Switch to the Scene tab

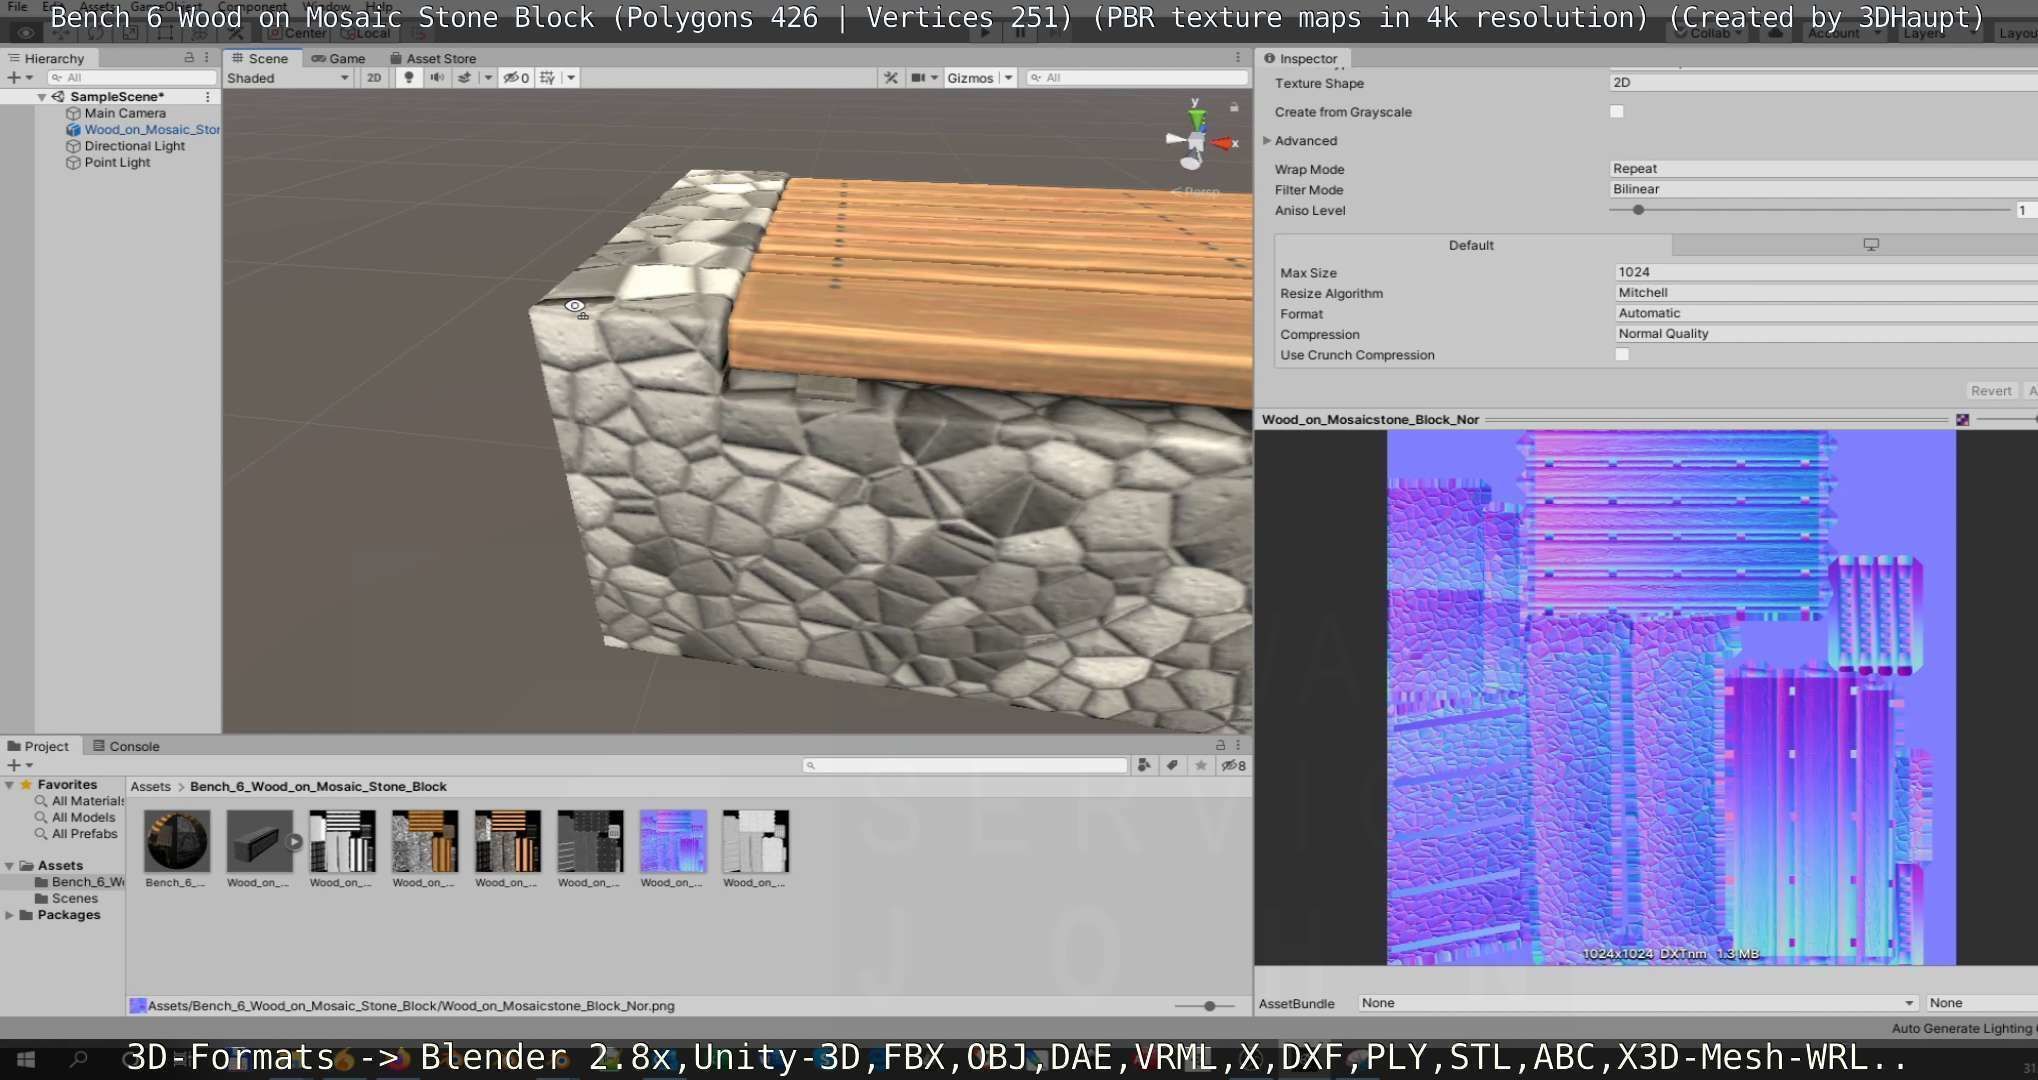tap(260, 58)
